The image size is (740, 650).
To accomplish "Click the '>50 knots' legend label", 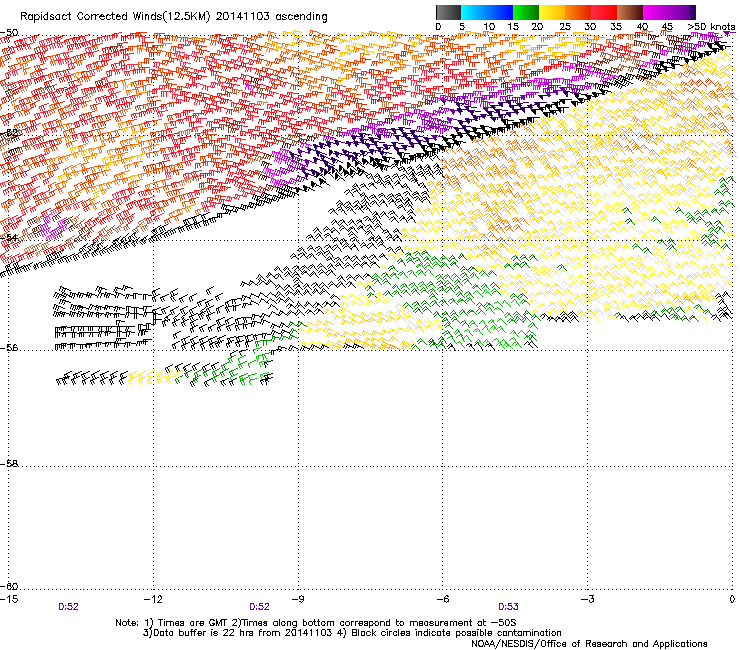I will tap(711, 27).
